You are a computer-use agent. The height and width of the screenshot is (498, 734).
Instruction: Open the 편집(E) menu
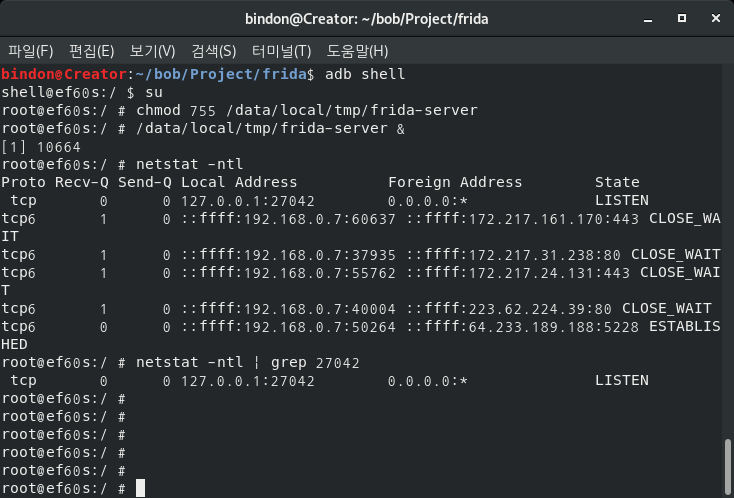click(92, 51)
